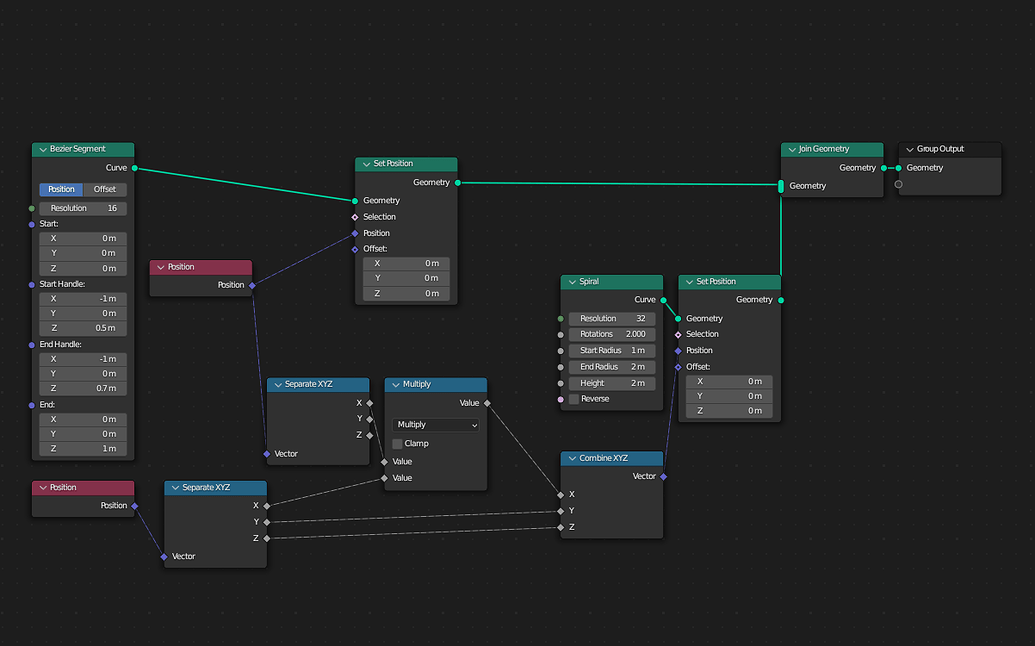Click the Combine XYZ Z input socket

560,528
